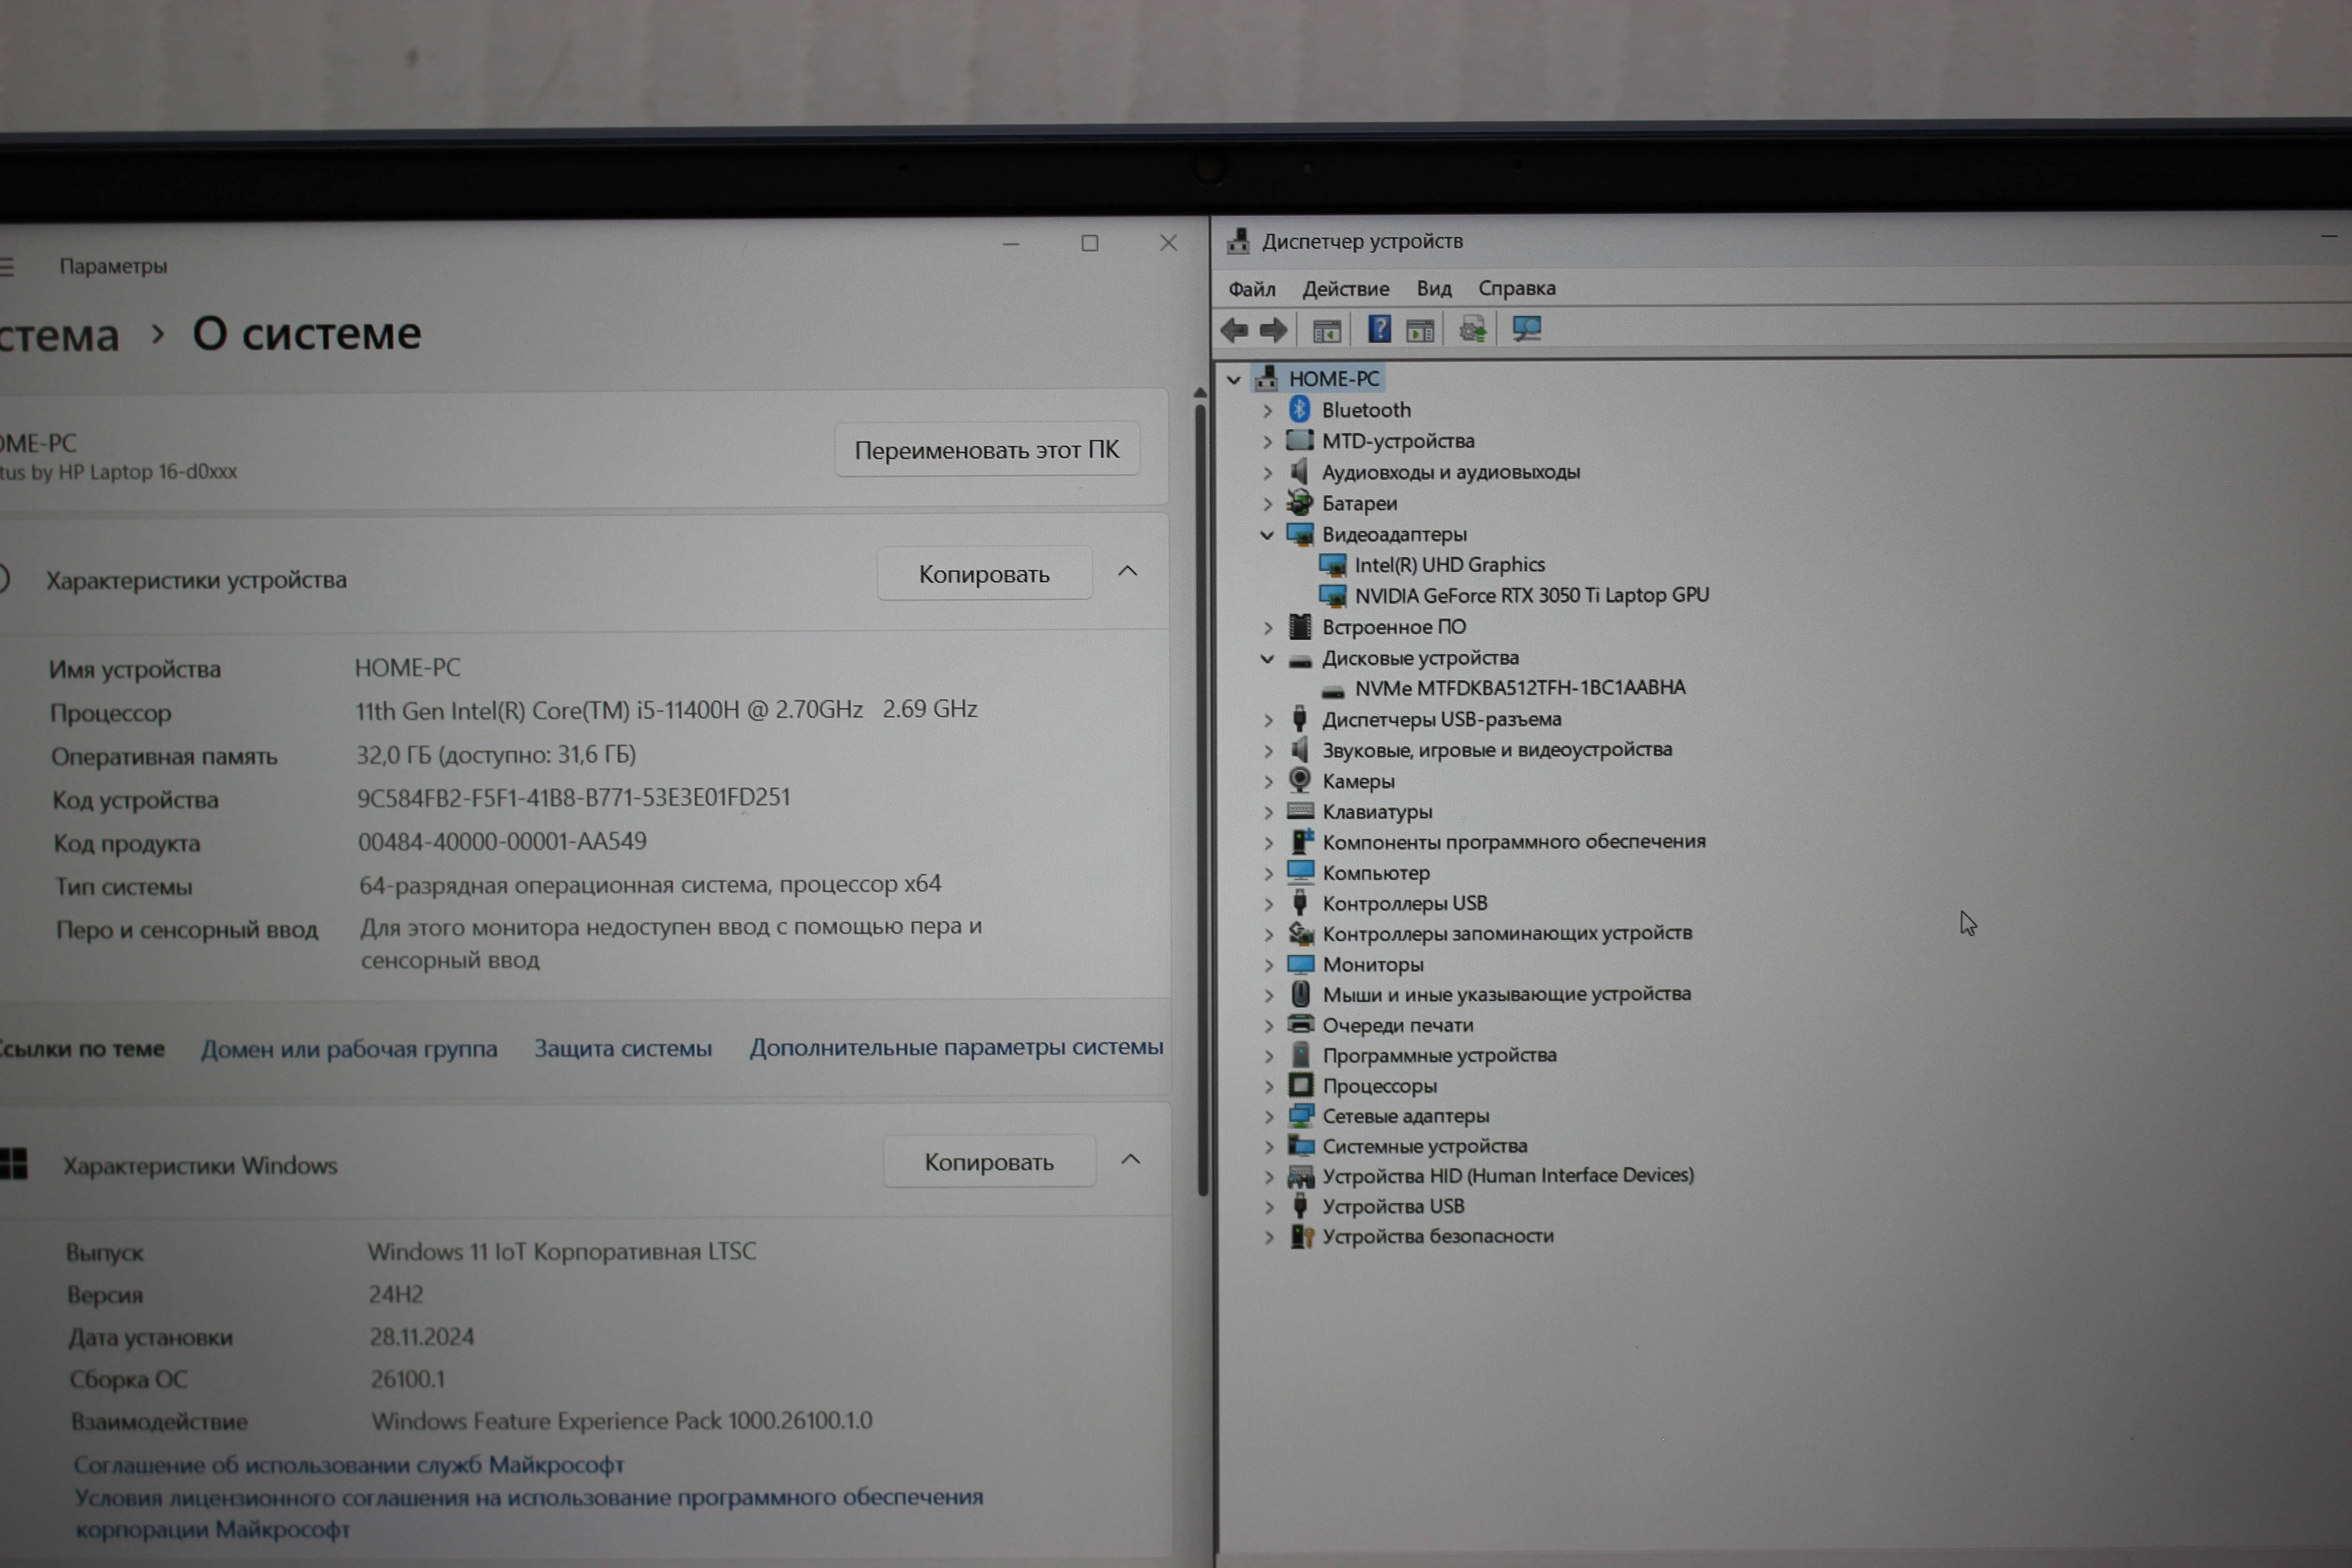
Task: Collapse the Видеоадаптеры tree node
Action: (1267, 535)
